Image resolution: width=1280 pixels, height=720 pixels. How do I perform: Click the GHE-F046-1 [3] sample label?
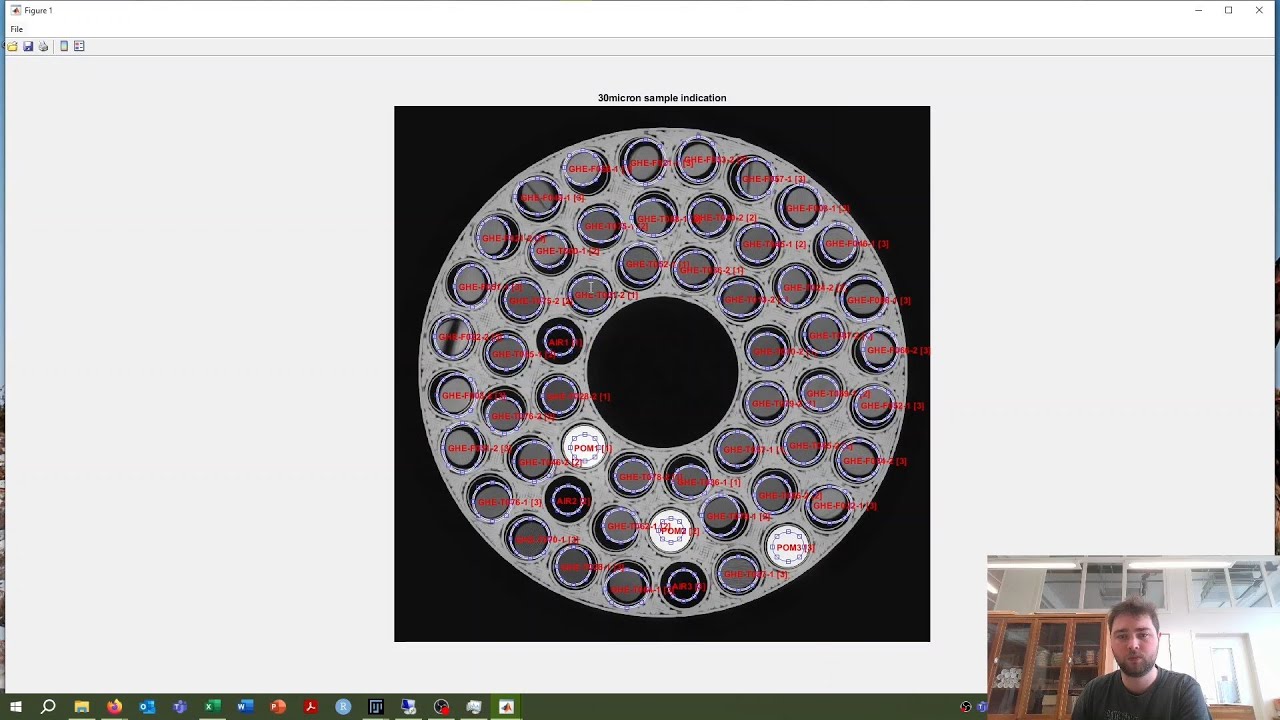(x=857, y=244)
